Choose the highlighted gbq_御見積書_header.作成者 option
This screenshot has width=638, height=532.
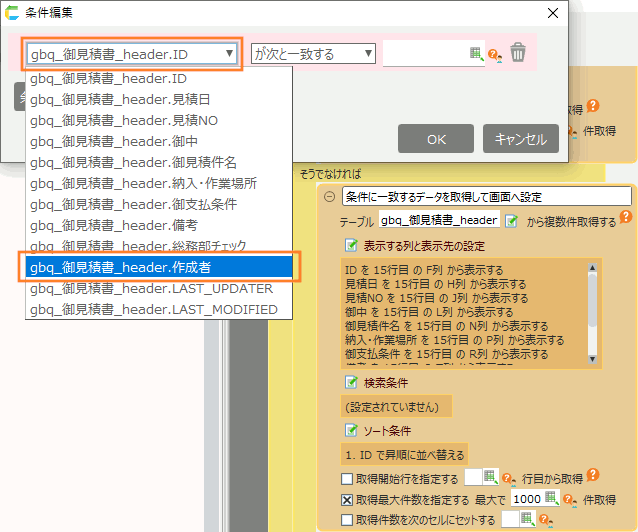click(x=159, y=267)
